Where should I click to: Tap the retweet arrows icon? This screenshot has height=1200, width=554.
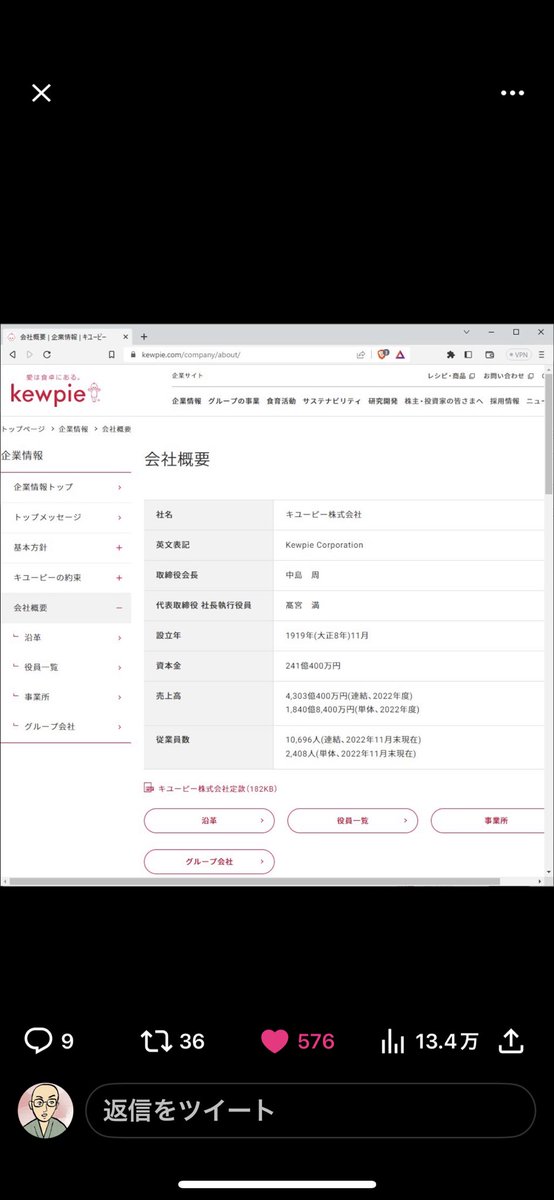tap(156, 1041)
